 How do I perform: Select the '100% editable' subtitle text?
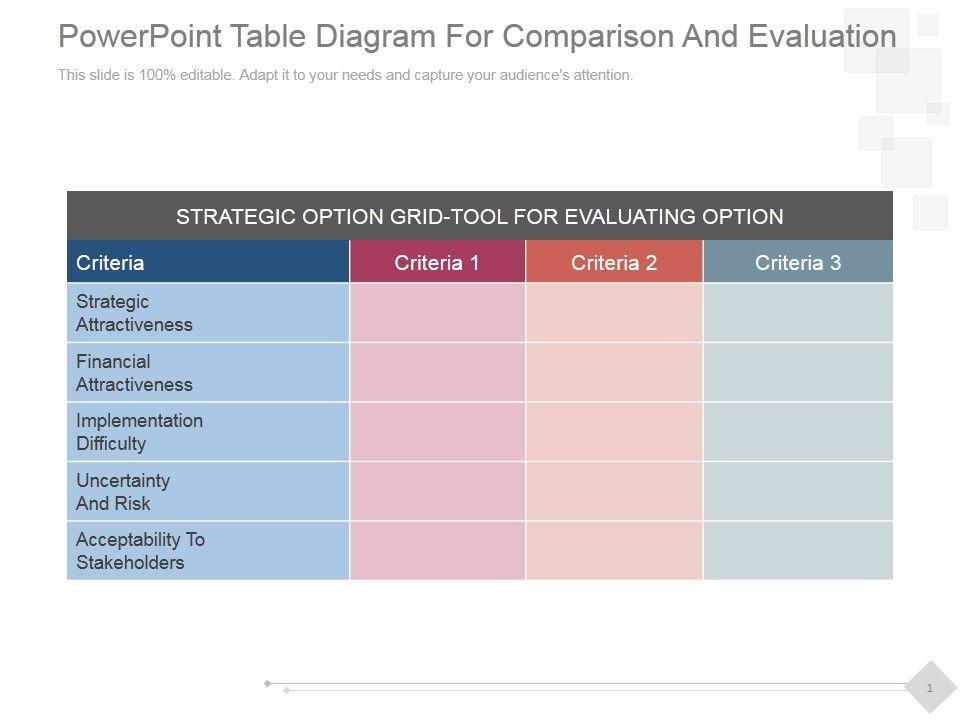click(345, 75)
